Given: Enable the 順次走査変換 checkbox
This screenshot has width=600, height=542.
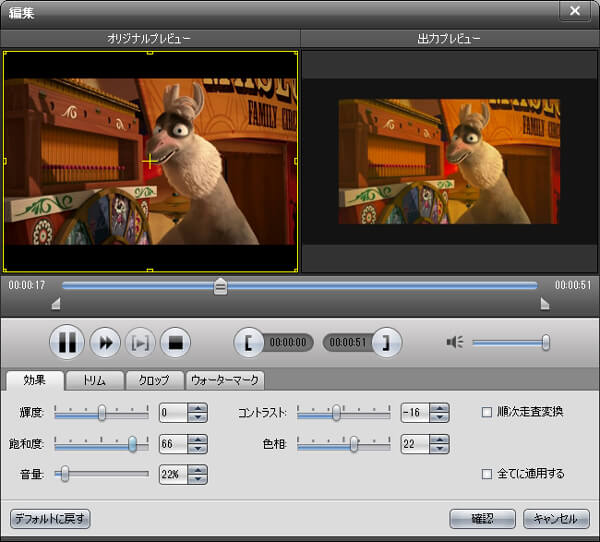Looking at the screenshot, I should 487,412.
